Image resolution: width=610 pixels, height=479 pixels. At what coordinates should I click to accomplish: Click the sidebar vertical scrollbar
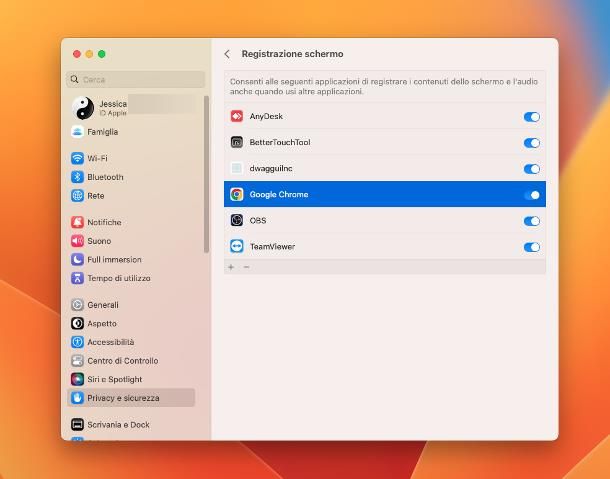pyautogui.click(x=206, y=174)
